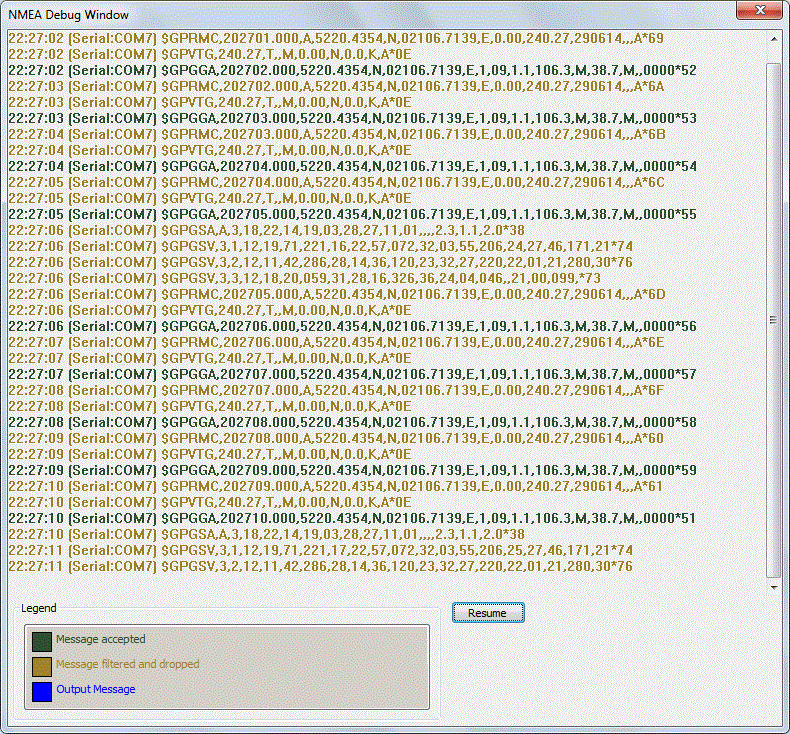Click the 22:27:06 $GPGSV line ending 30*76
Screen dimensions: 790x734
coord(320,262)
